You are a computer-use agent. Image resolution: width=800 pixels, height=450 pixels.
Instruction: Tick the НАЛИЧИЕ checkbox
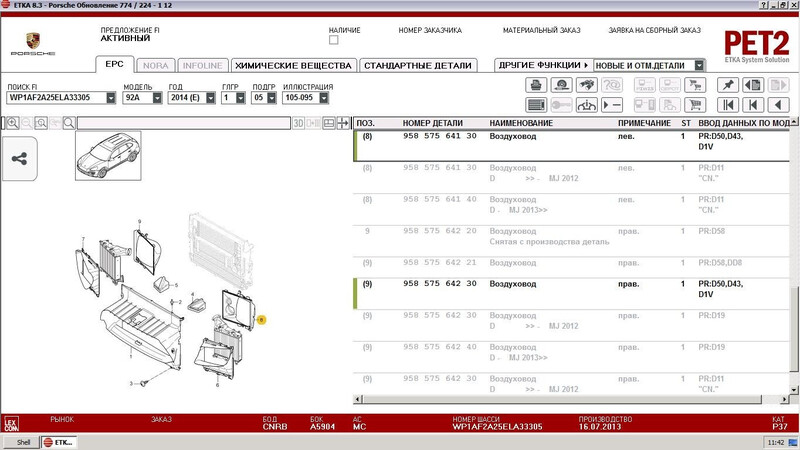[x=334, y=40]
